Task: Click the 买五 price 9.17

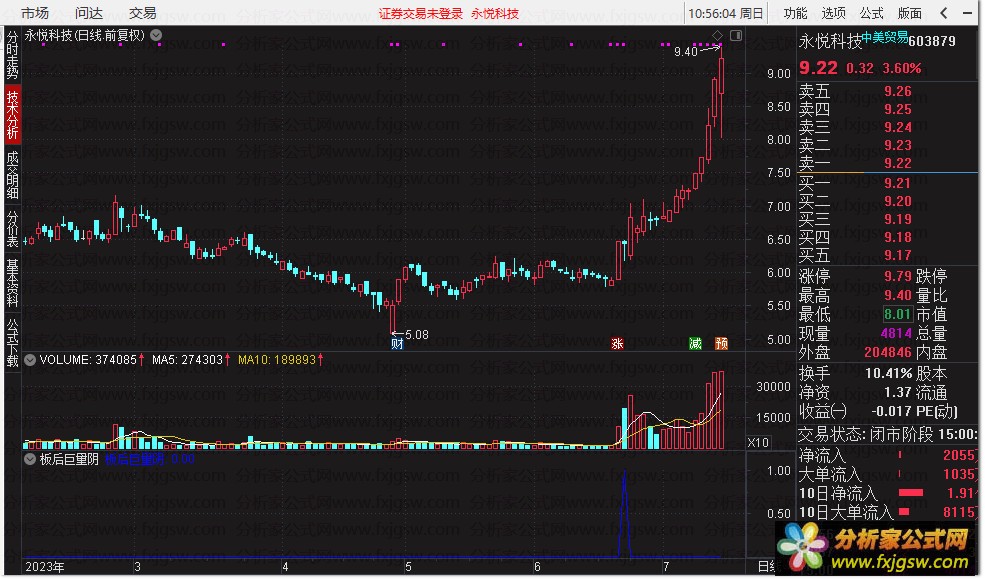Action: [898, 256]
